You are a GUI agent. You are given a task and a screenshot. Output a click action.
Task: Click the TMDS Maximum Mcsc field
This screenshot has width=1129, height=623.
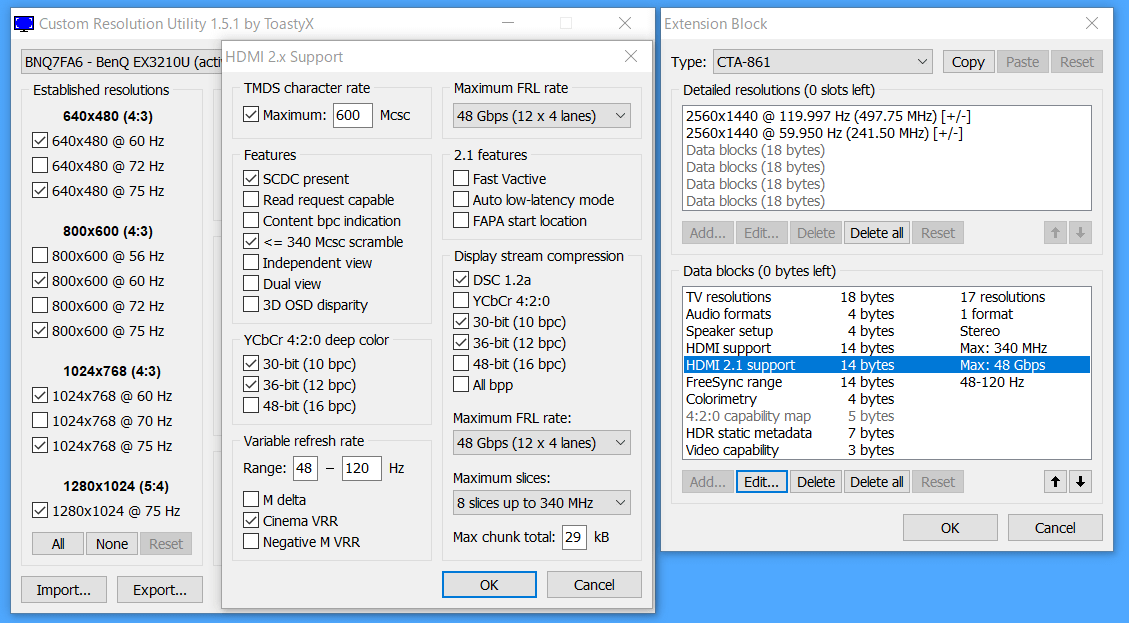[x=353, y=115]
